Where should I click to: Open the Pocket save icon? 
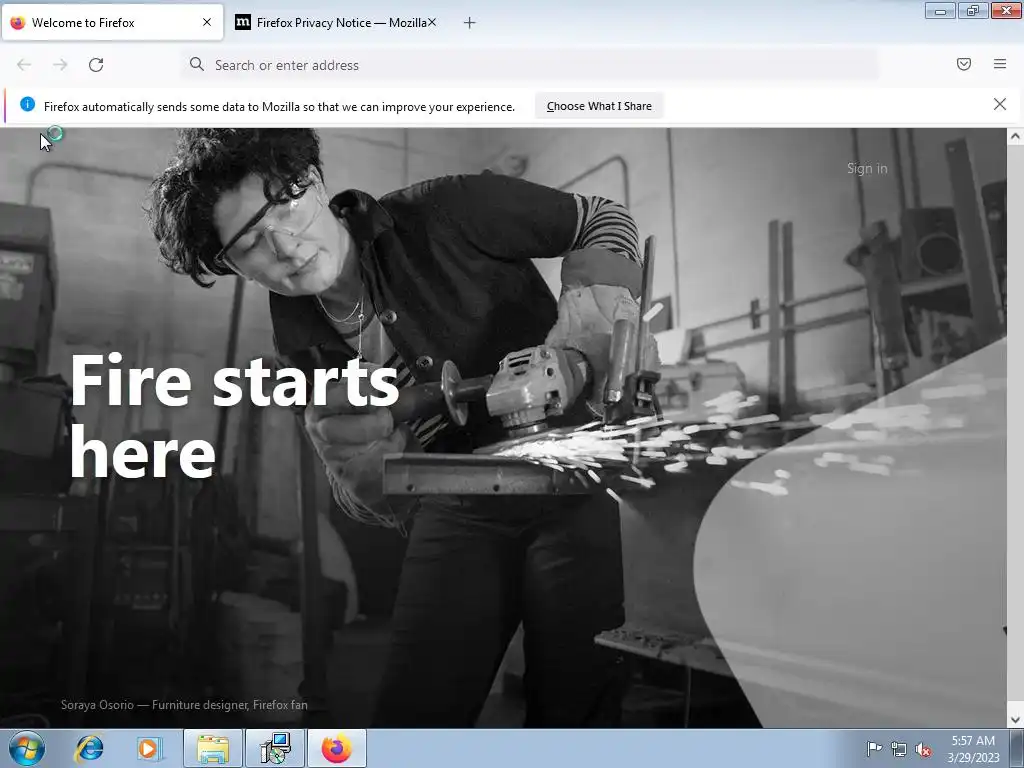(x=964, y=64)
